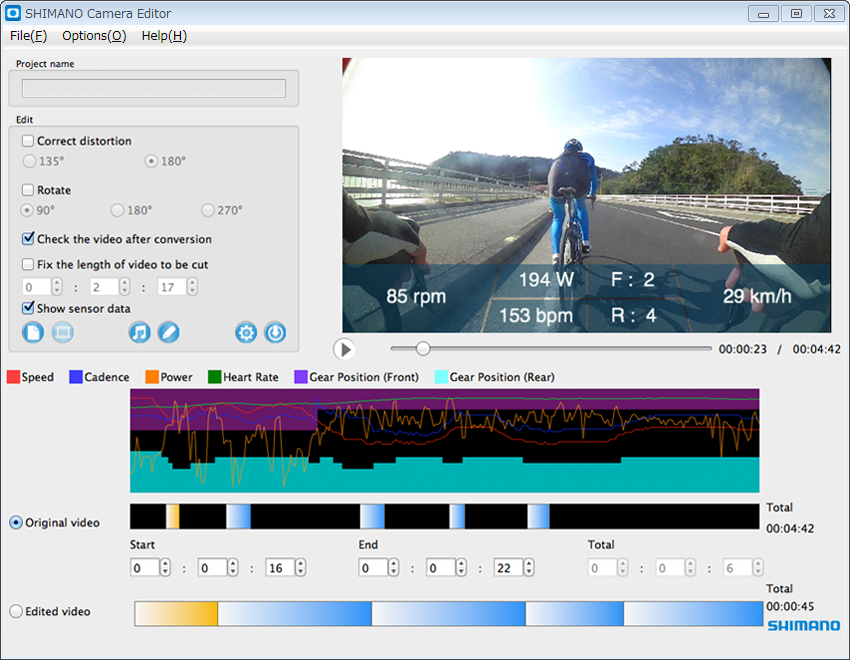Viewport: 850px width, 660px height.
Task: Select the Original video radio button
Action: pos(16,522)
